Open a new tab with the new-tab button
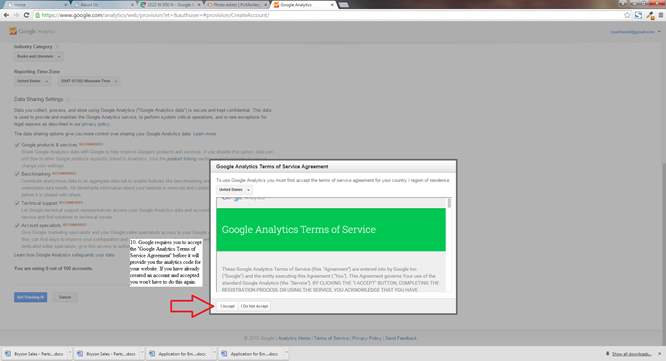The width and height of the screenshot is (666, 361). (x=344, y=5)
